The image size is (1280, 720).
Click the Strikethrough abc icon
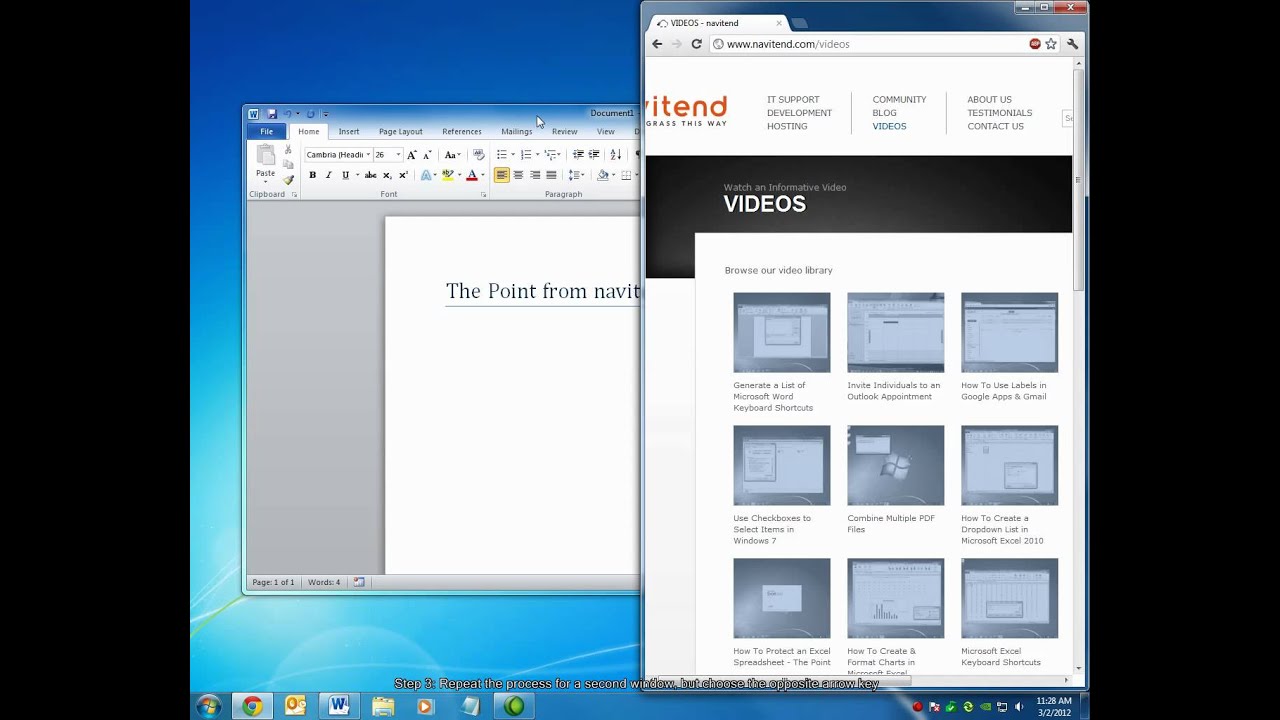[370, 175]
